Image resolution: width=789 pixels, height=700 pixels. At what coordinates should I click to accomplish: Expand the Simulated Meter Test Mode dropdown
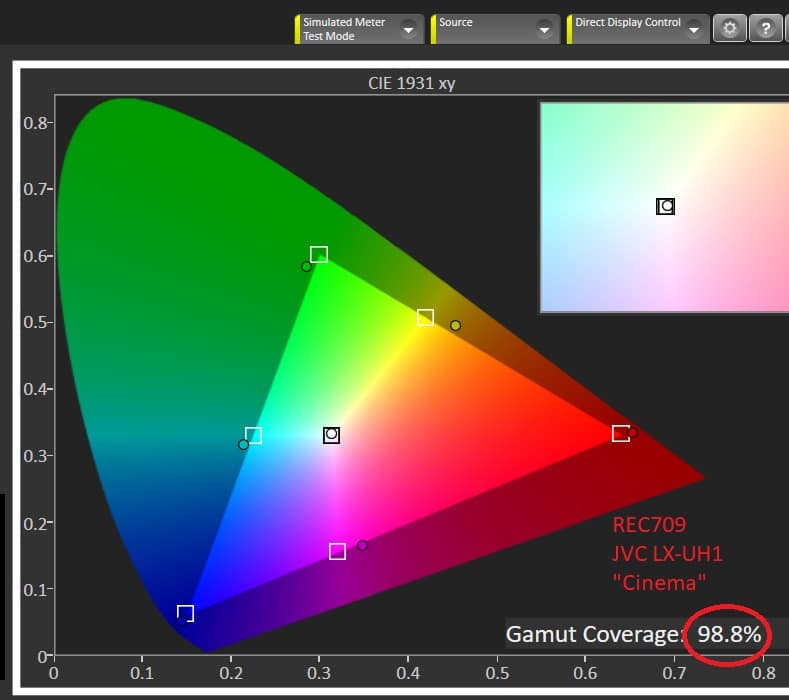(409, 30)
